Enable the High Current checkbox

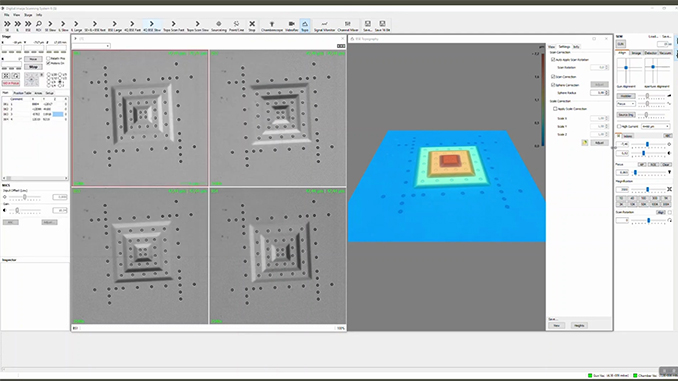coord(619,126)
